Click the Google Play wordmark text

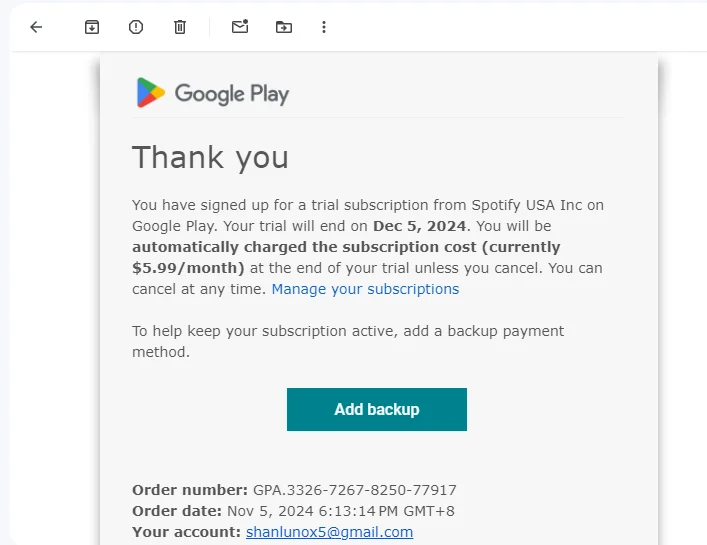[x=232, y=94]
